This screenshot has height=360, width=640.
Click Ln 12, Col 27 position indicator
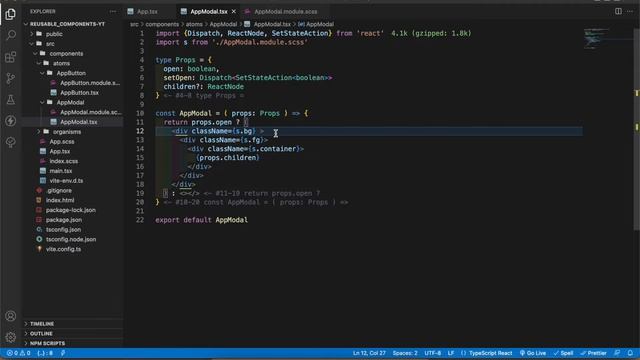point(369,353)
